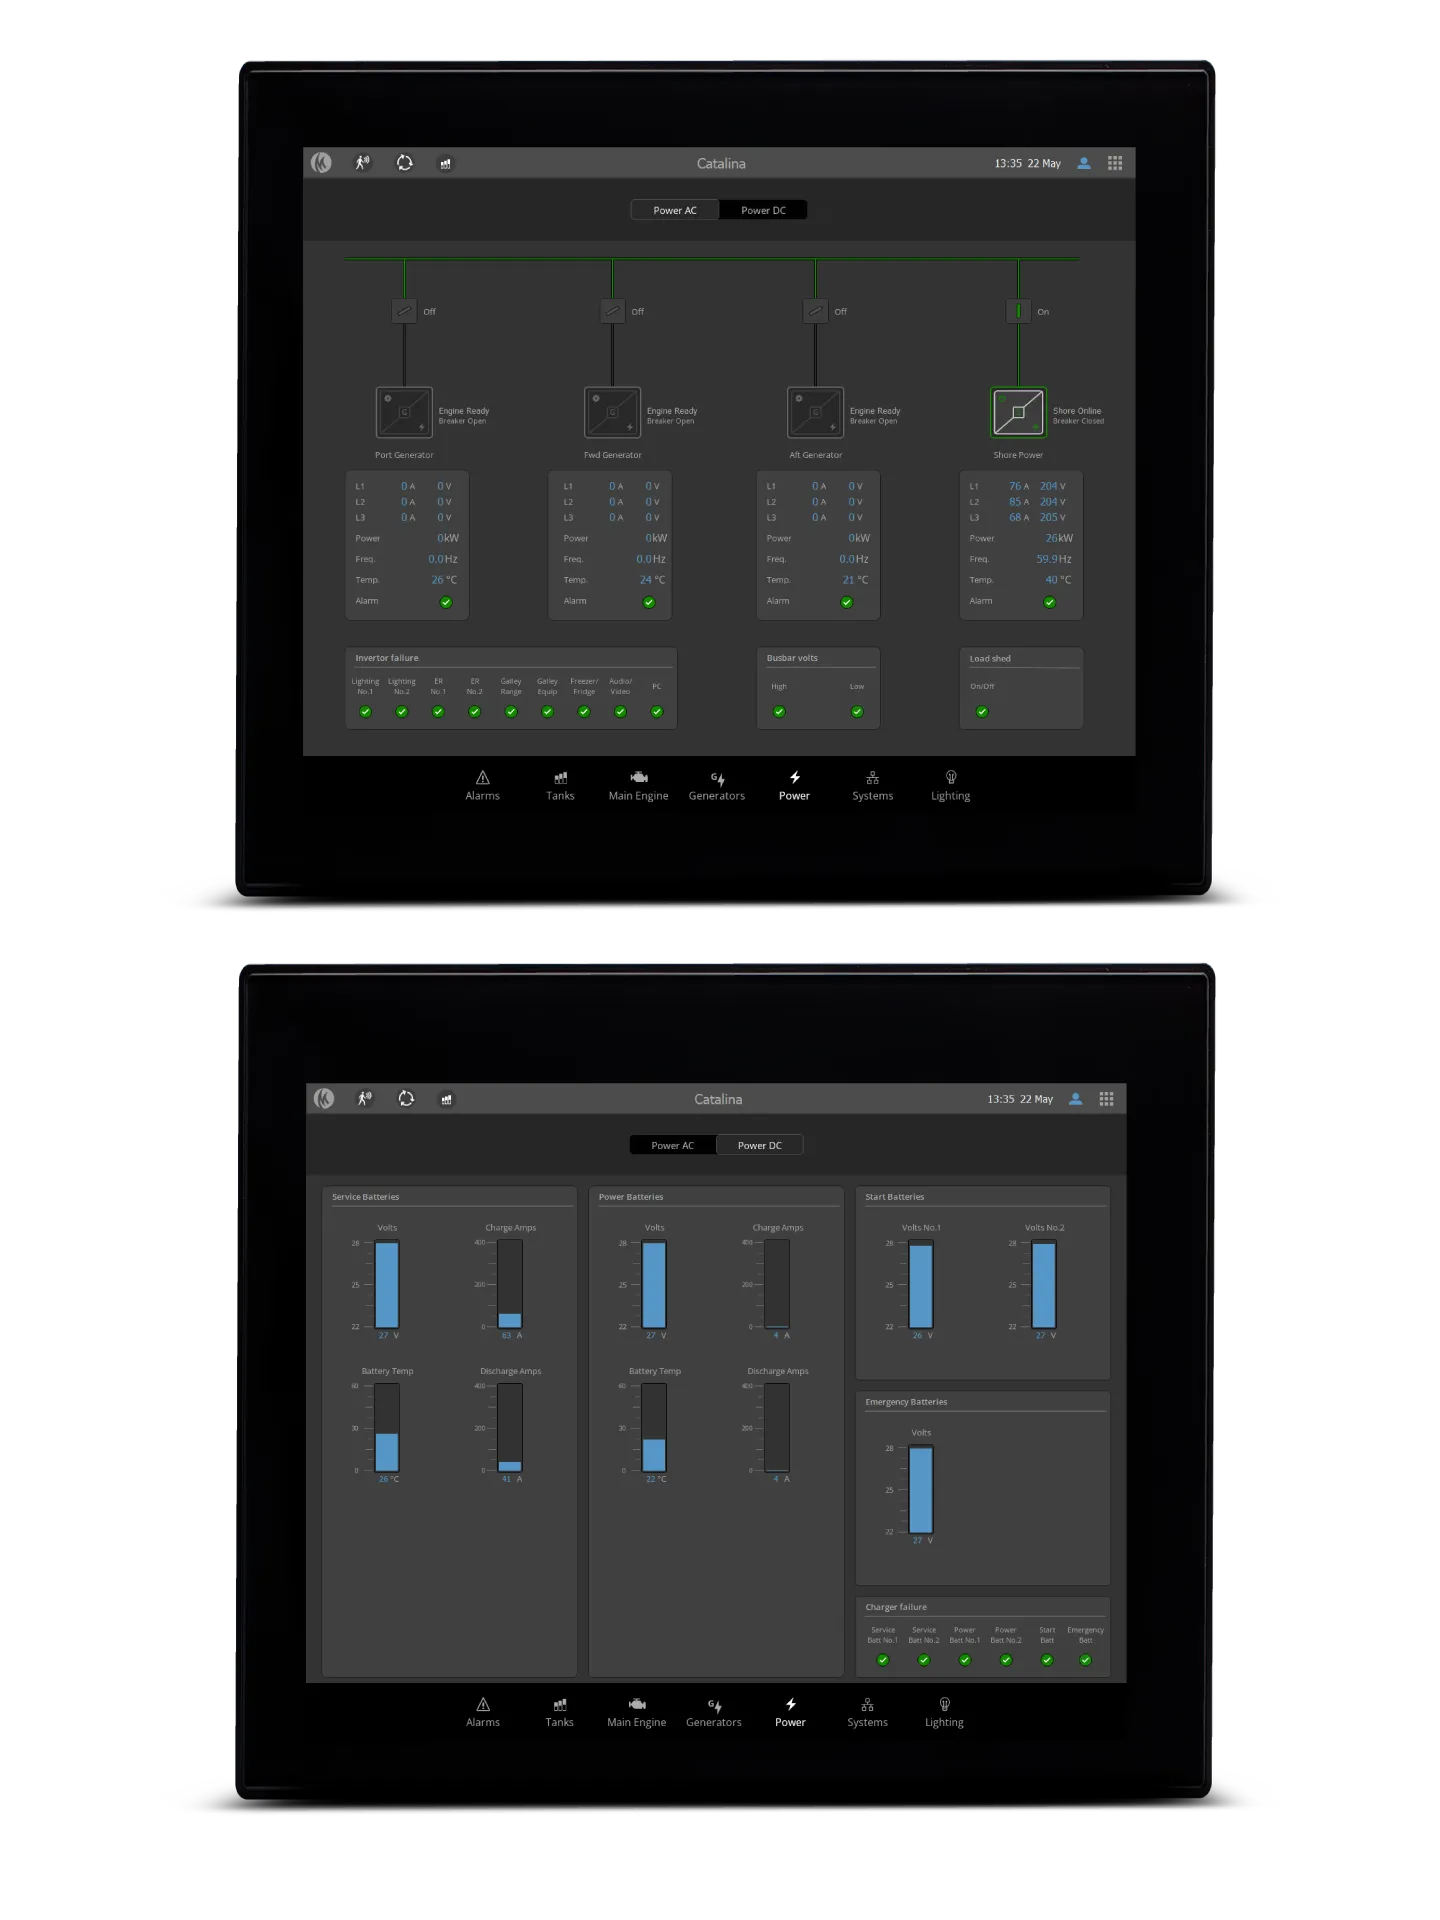Image resolution: width=1440 pixels, height=1920 pixels.
Task: Open Systems on the top screen
Action: point(872,786)
